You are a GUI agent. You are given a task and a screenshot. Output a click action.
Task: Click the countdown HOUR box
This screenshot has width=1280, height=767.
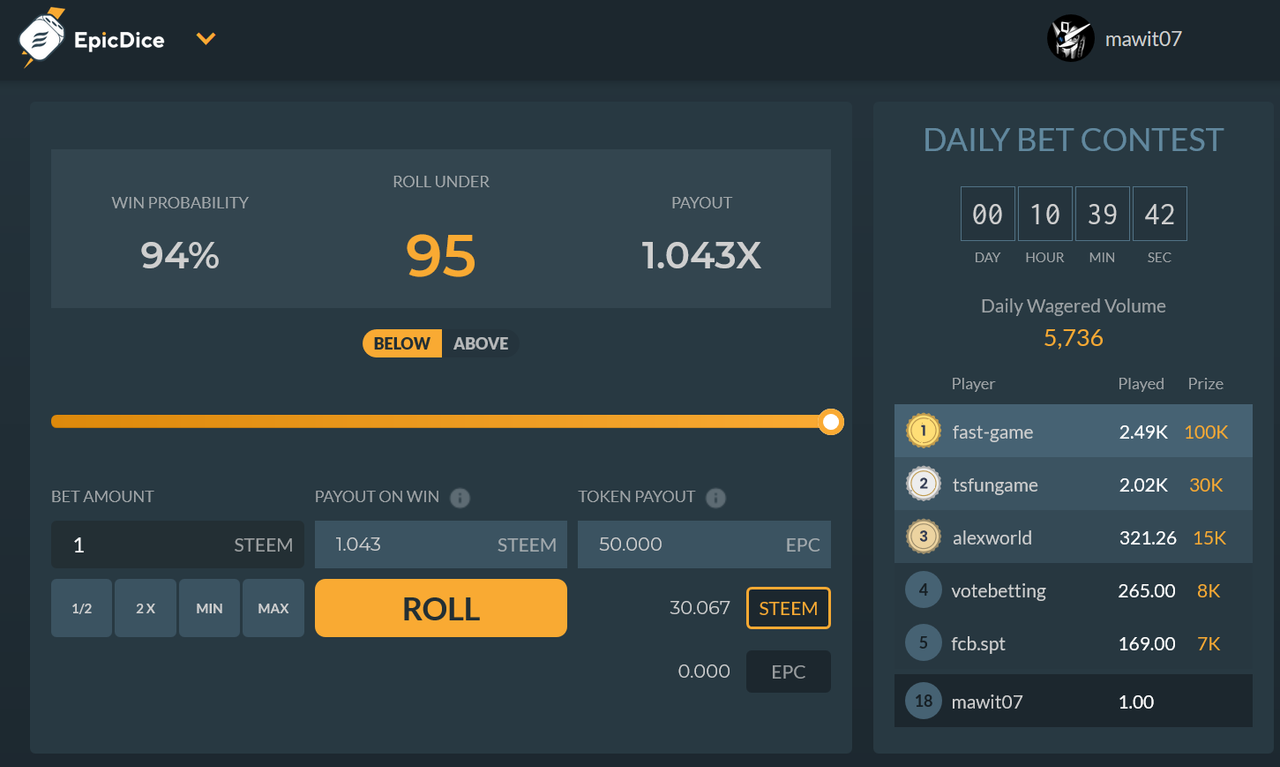(x=1045, y=214)
